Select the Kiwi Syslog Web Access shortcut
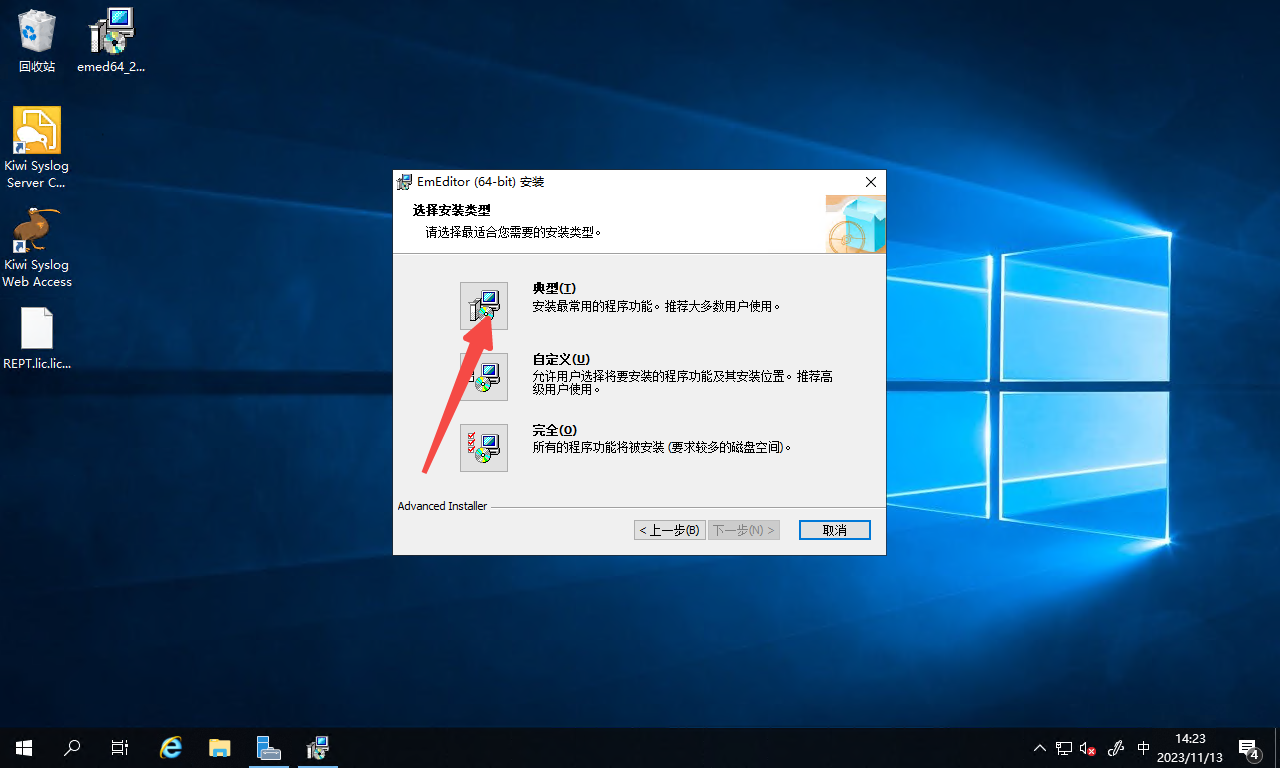This screenshot has width=1280, height=768. 37,245
